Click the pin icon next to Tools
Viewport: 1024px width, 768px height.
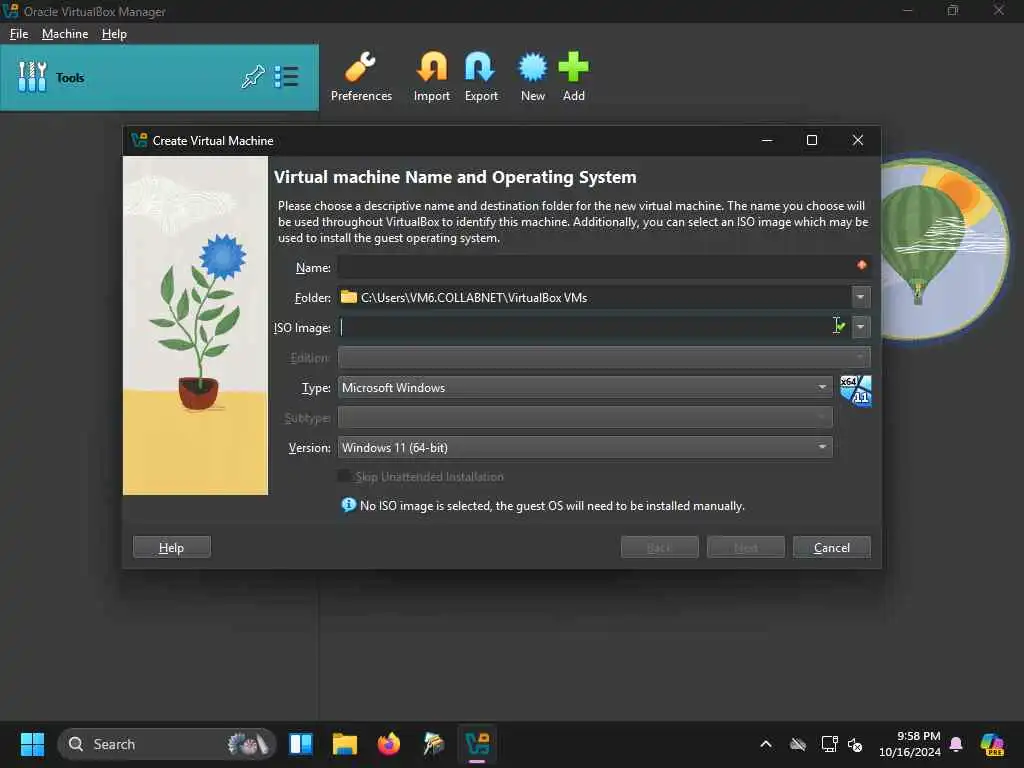tap(253, 77)
